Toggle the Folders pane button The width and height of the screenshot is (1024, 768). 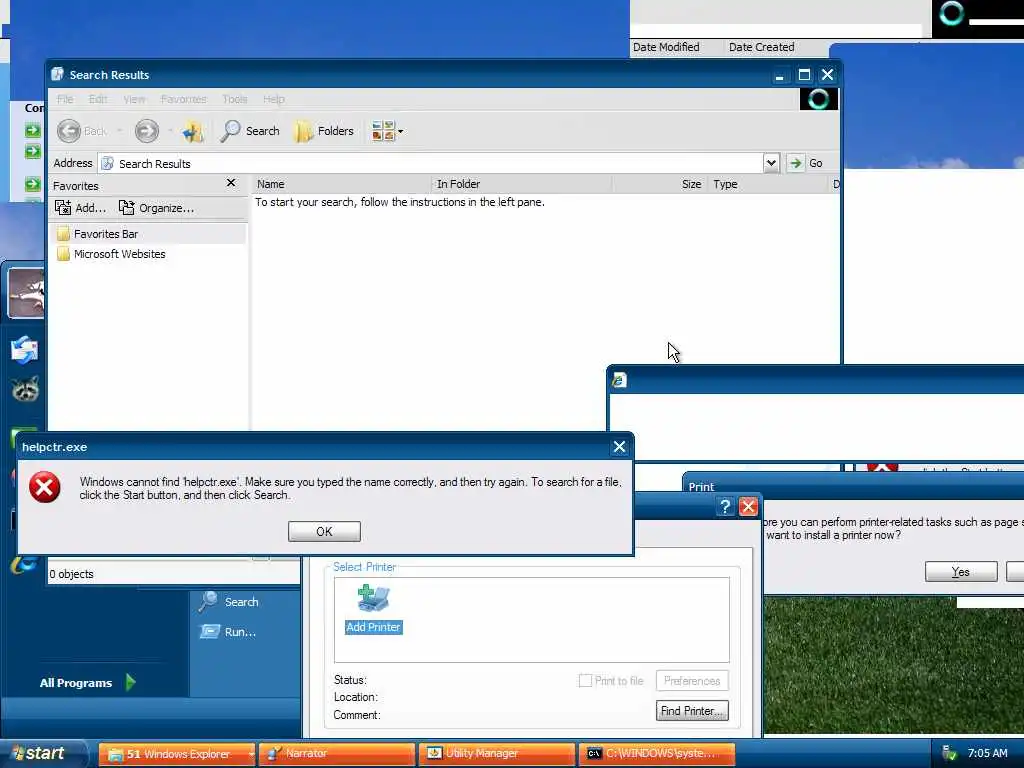(325, 131)
